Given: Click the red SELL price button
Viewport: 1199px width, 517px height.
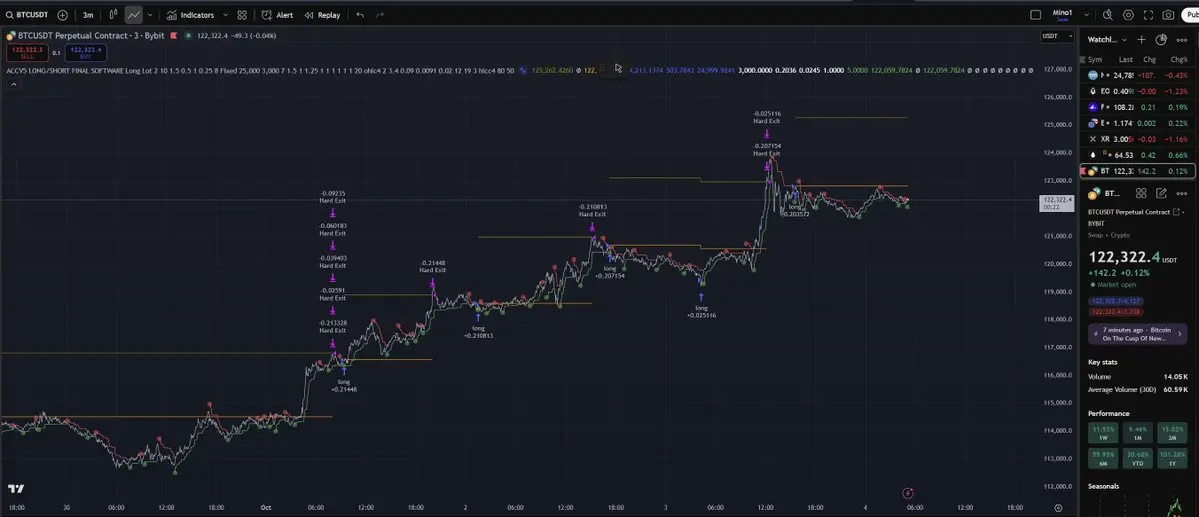Looking at the screenshot, I should coord(27,52).
